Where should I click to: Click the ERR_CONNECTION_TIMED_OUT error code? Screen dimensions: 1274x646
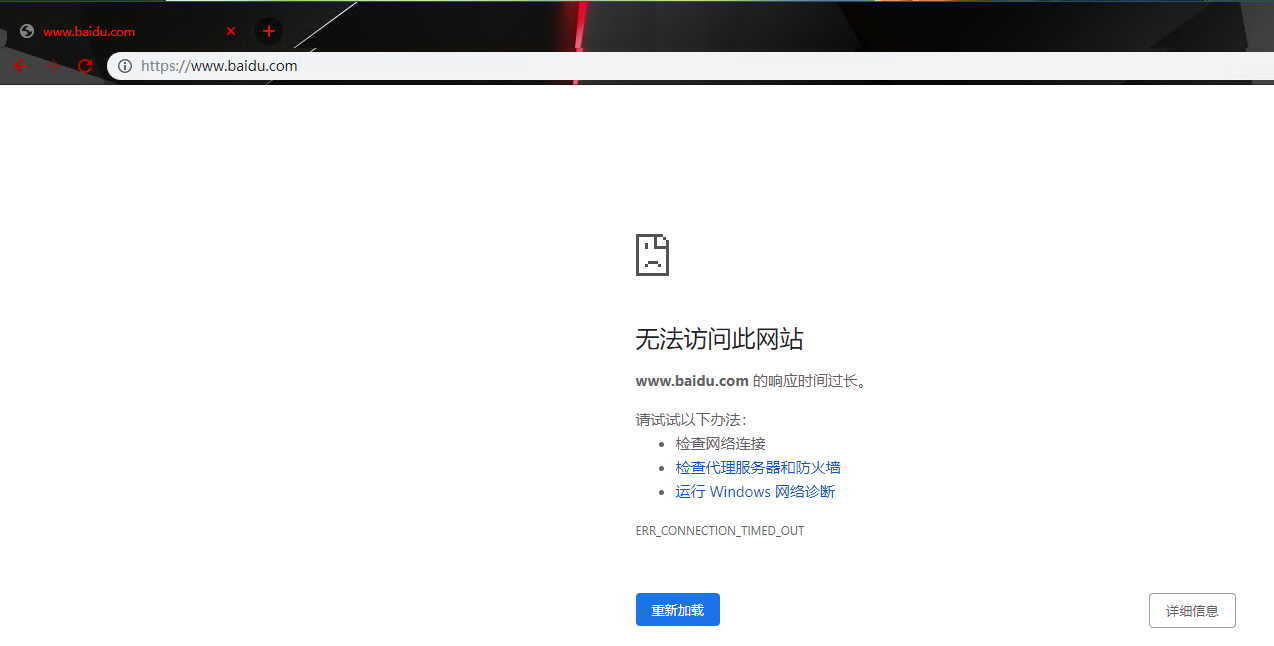tap(719, 531)
